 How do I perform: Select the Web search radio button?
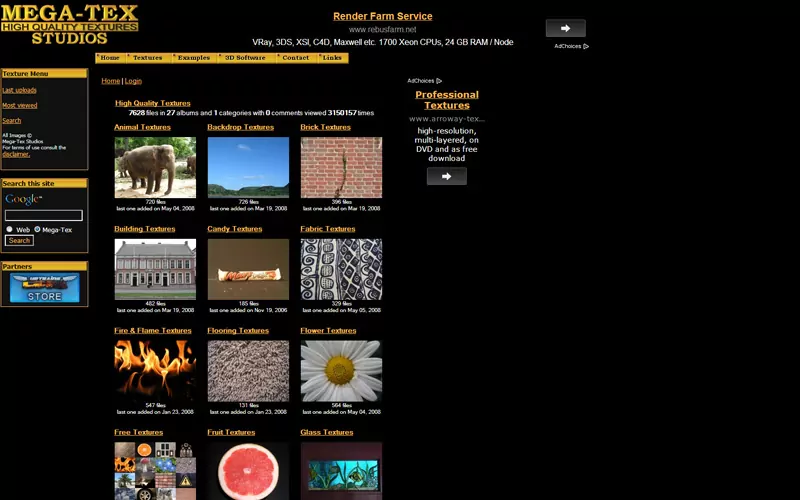coord(9,229)
